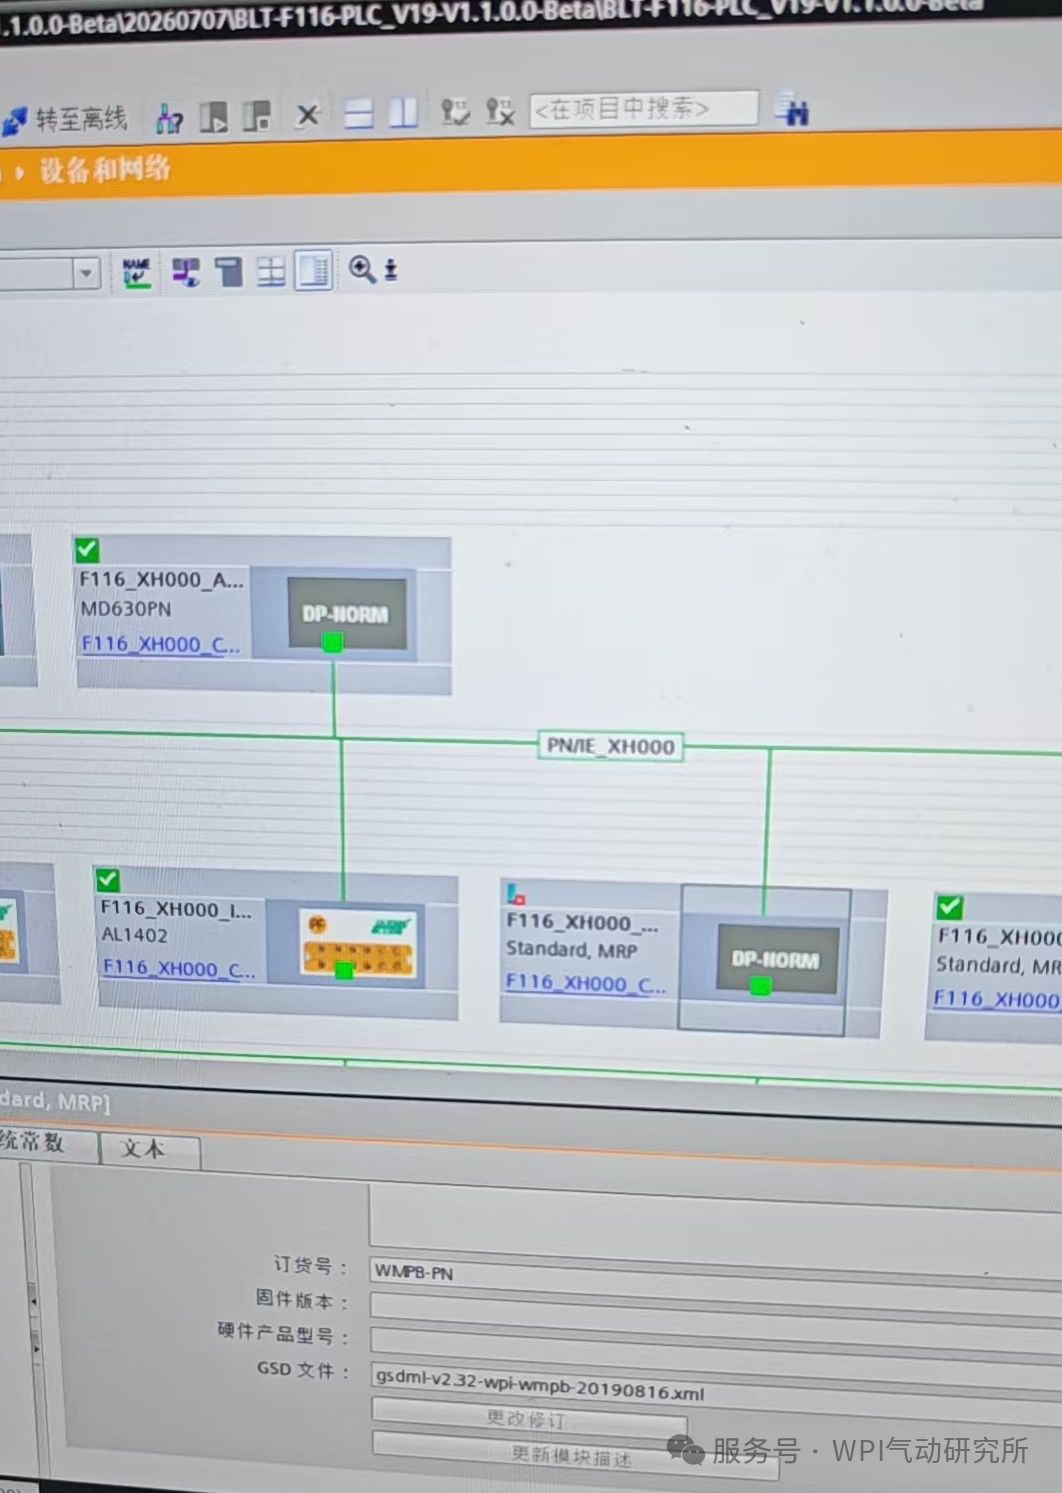Click the 更新模块描述 button
Viewport: 1062px width, 1493px height.
tap(574, 1456)
